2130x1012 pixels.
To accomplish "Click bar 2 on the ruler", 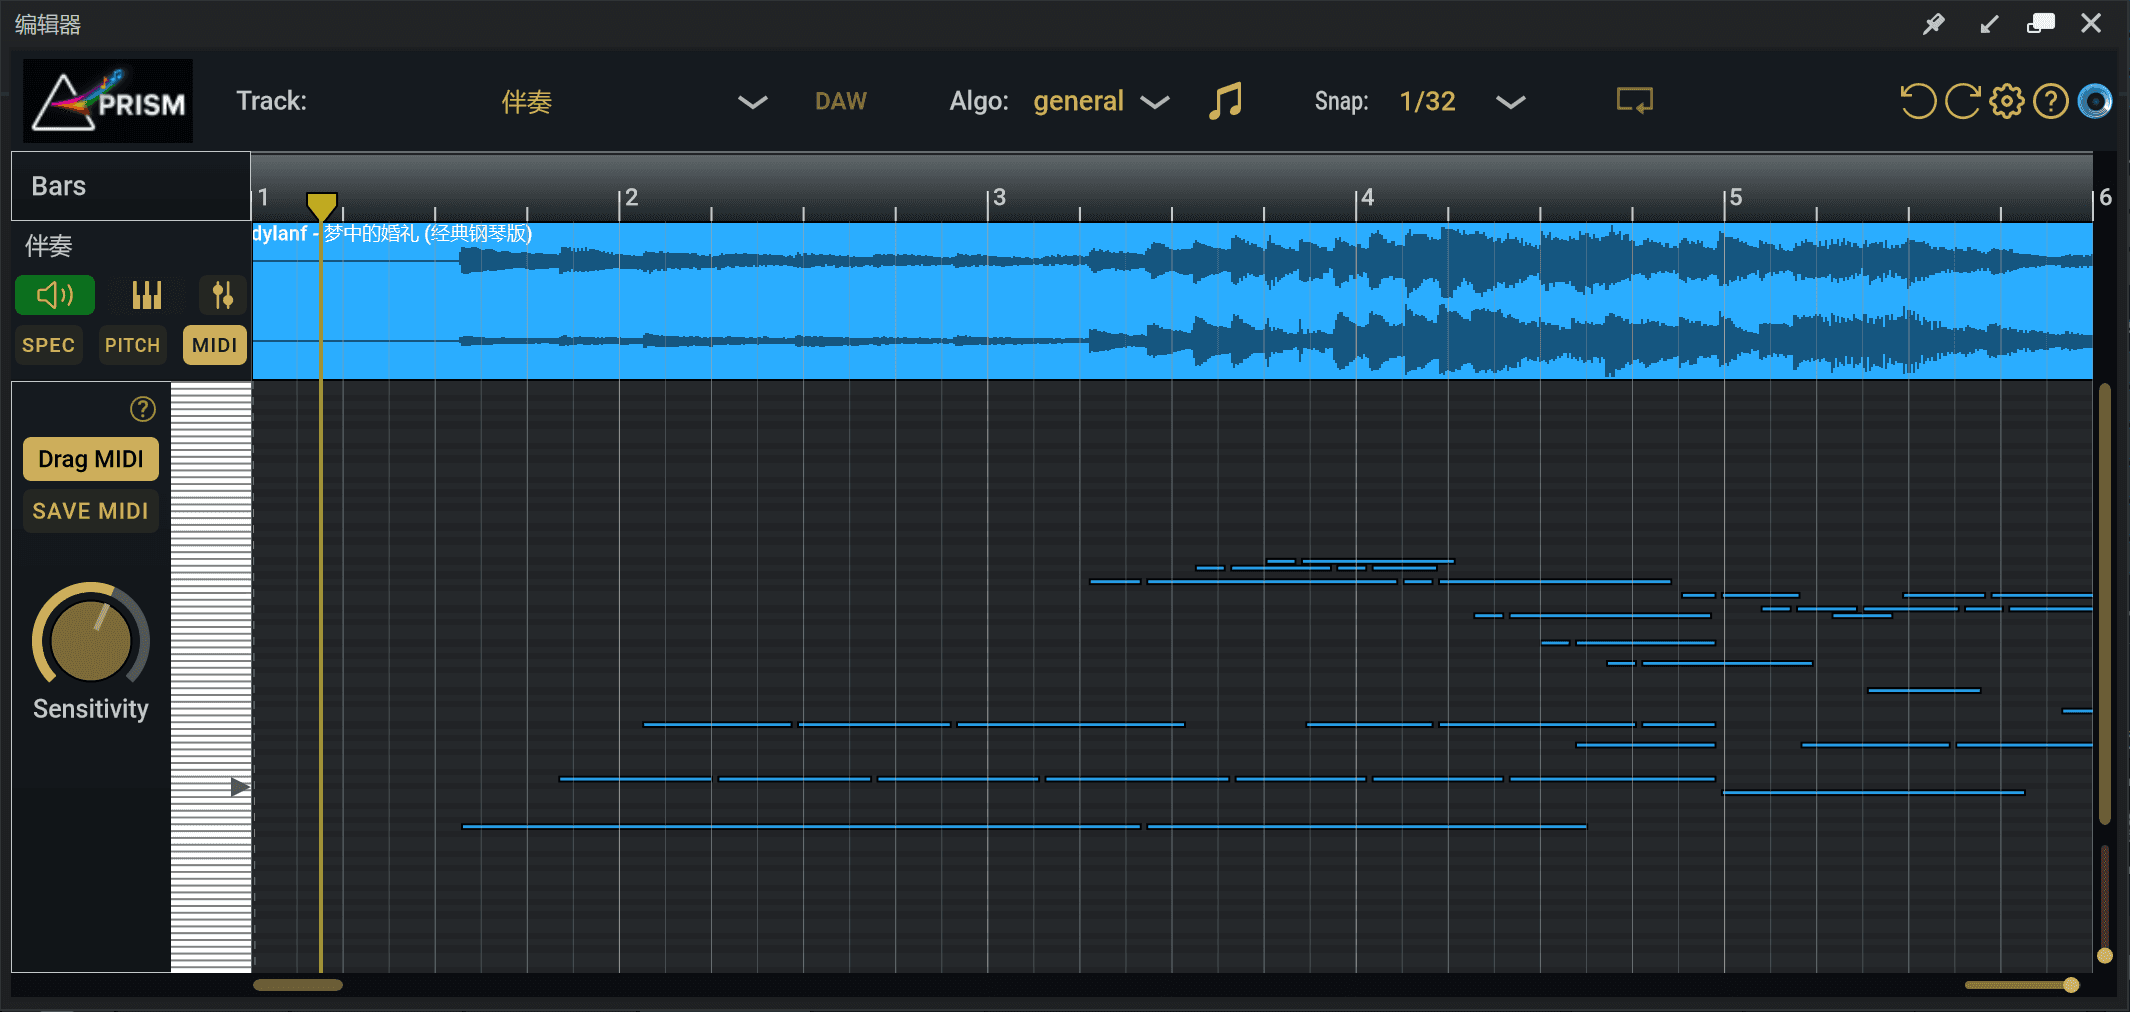I will [x=630, y=197].
